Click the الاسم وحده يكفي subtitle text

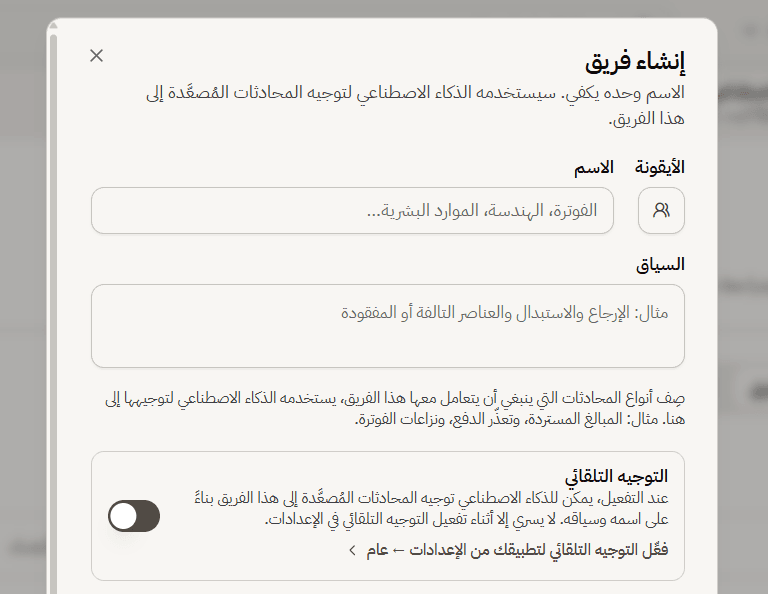click(x=415, y=106)
